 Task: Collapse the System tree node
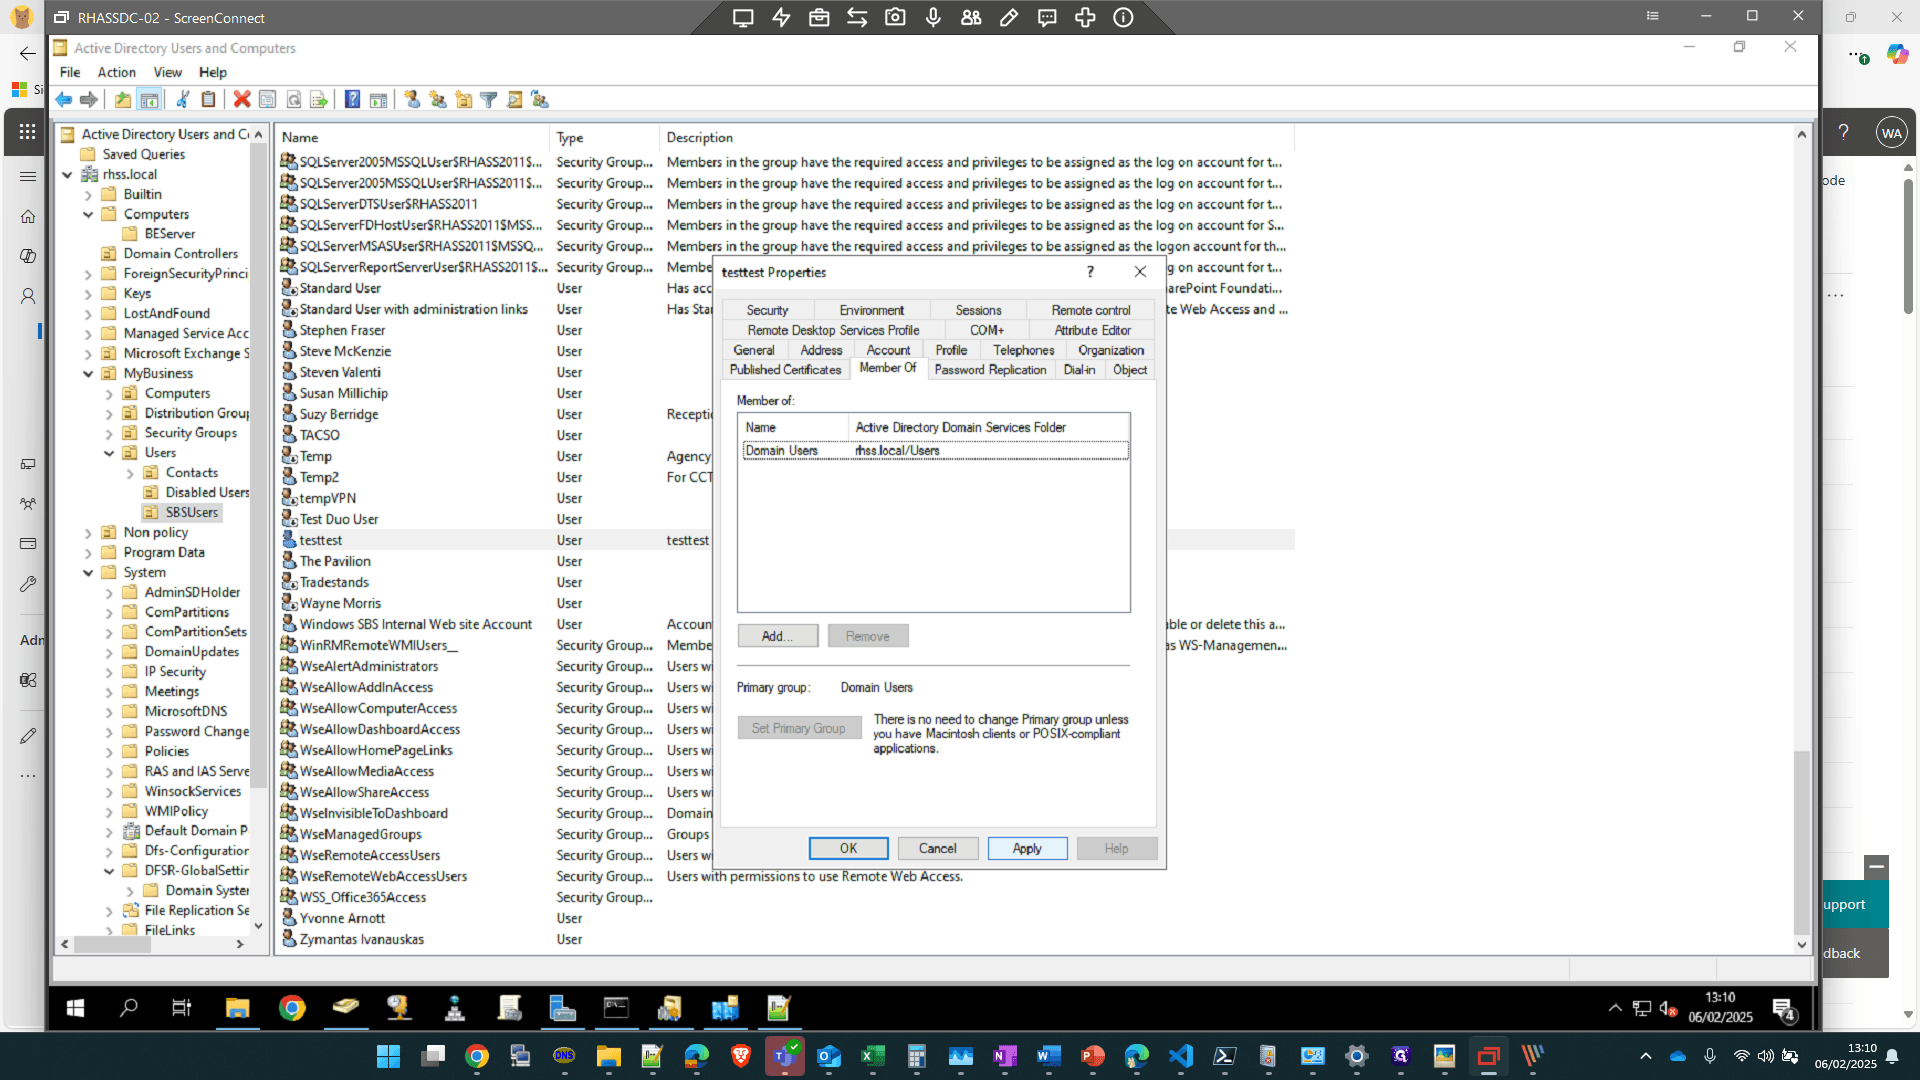[88, 573]
